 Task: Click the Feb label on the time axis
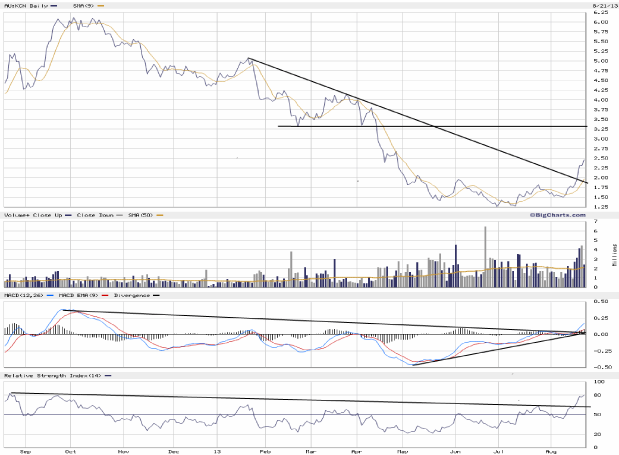(263, 452)
